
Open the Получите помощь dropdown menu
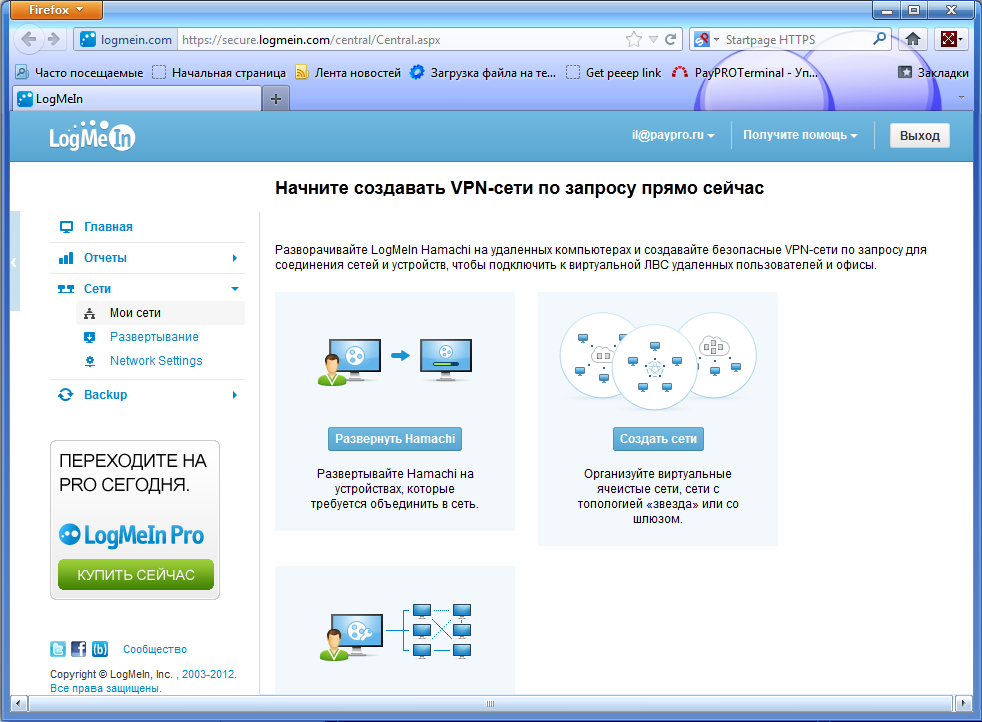[x=800, y=135]
